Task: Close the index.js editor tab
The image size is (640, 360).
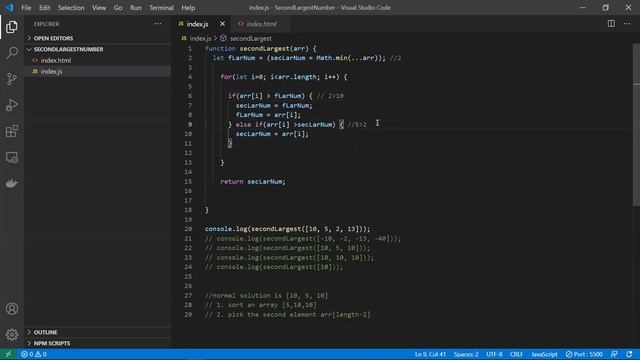Action: coord(222,24)
